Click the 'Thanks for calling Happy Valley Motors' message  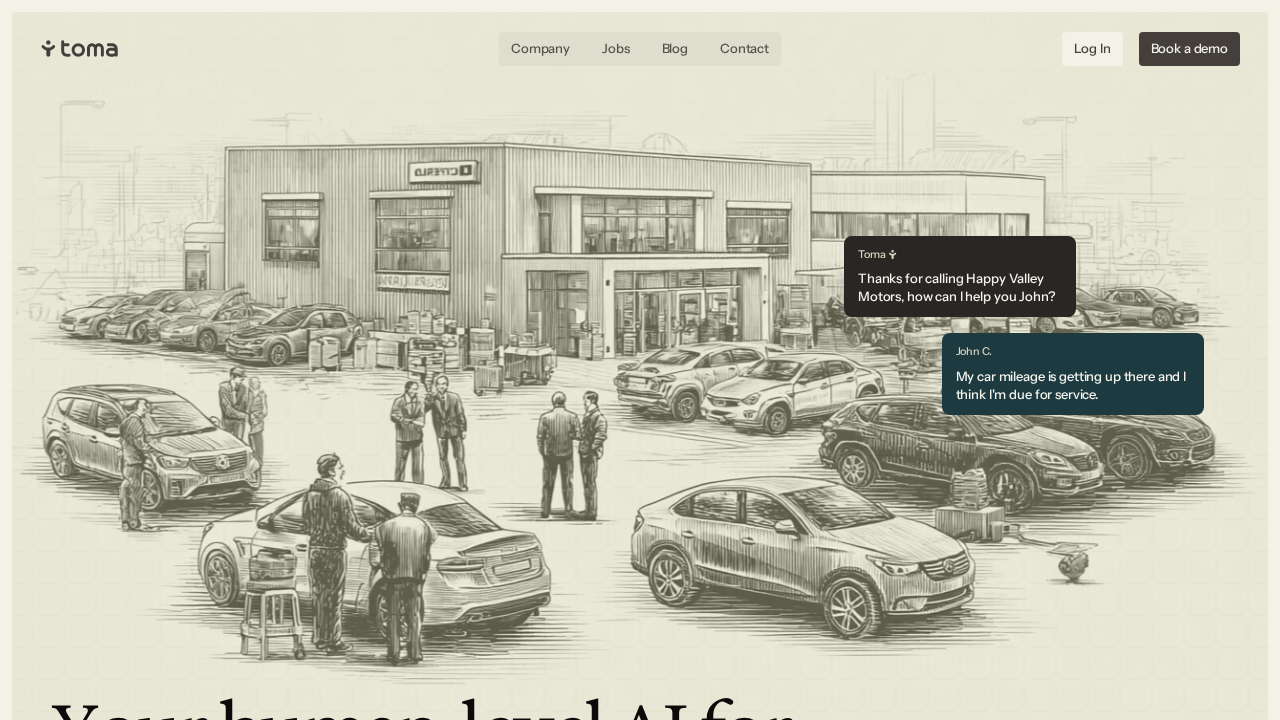click(x=956, y=288)
